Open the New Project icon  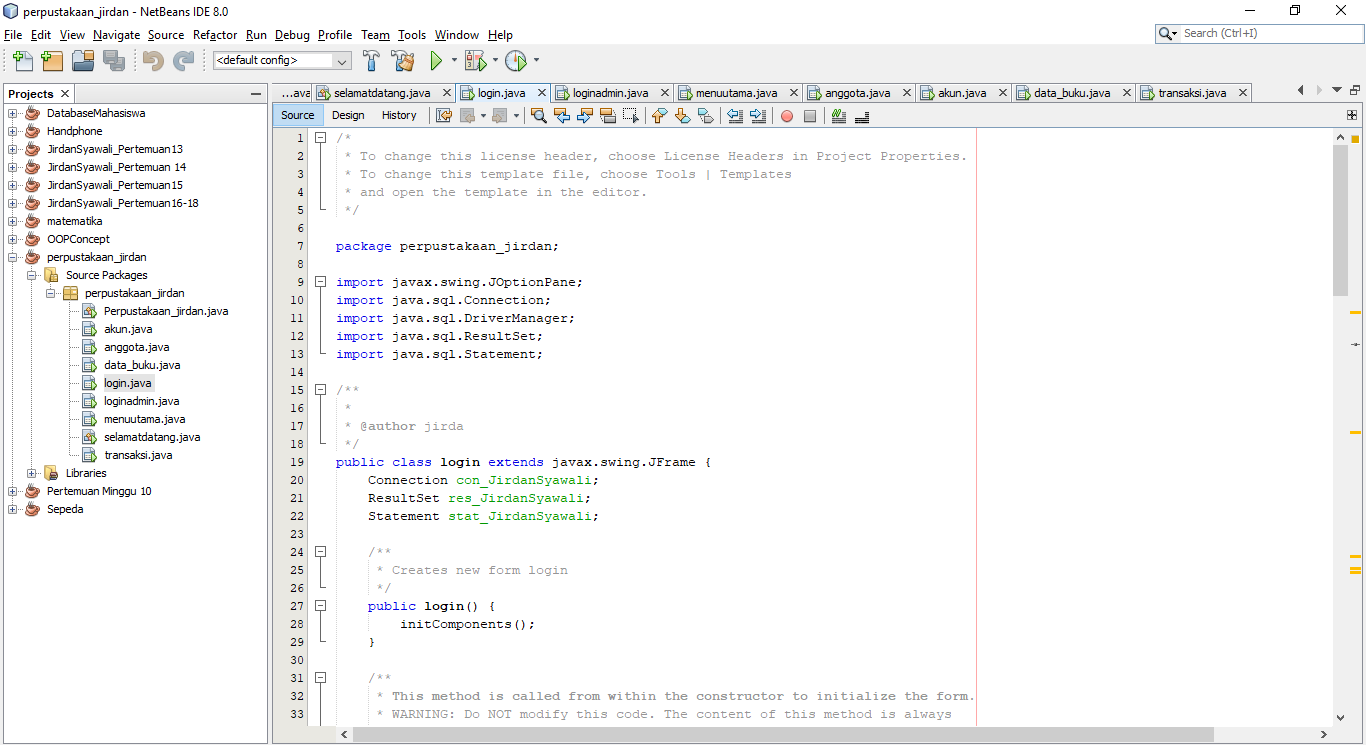tap(52, 60)
